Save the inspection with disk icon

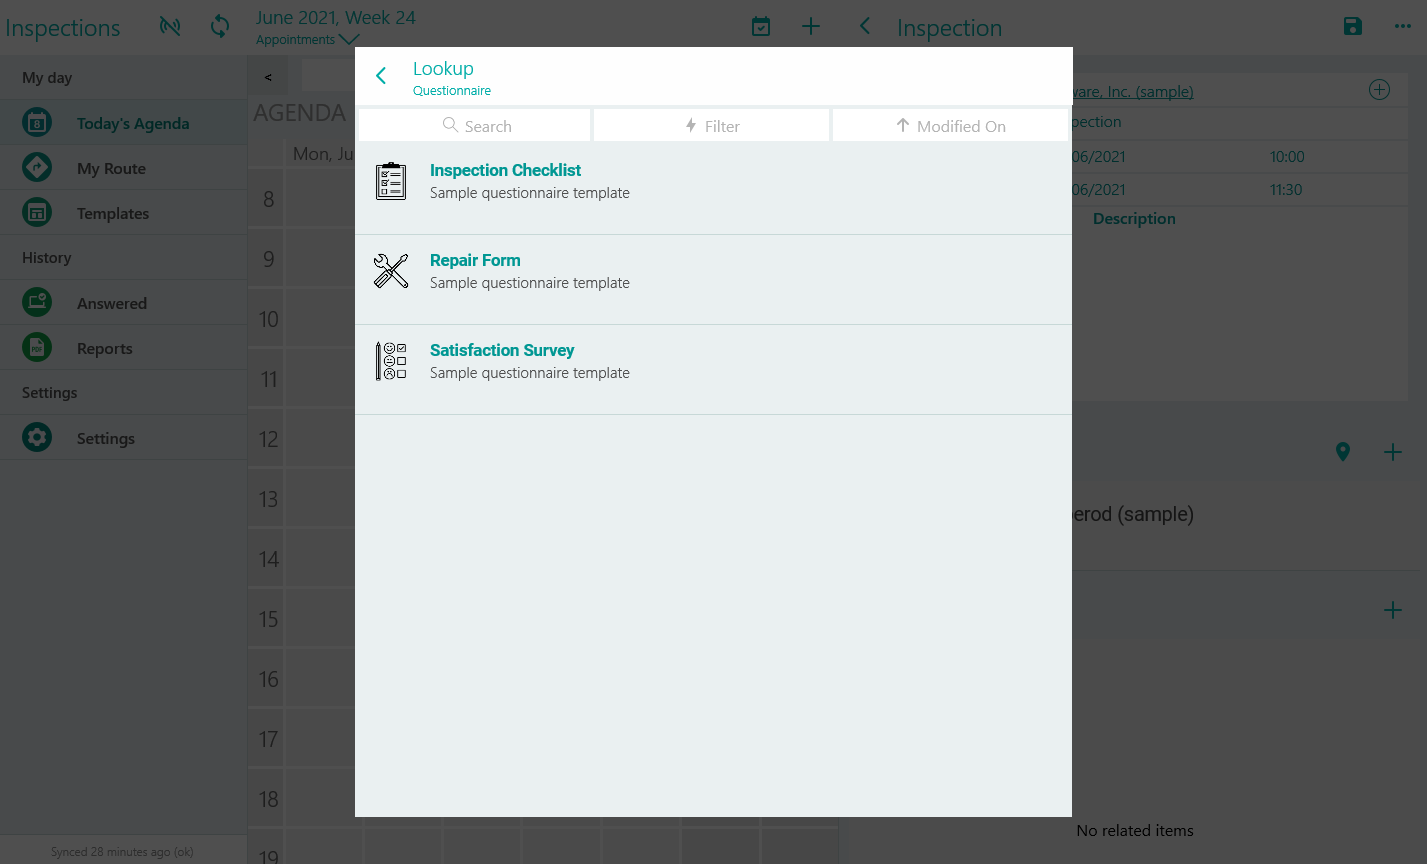click(1353, 27)
